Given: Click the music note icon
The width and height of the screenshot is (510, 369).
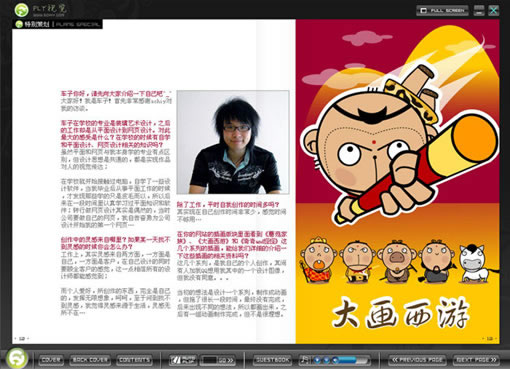Looking at the screenshot, I should [x=304, y=360].
